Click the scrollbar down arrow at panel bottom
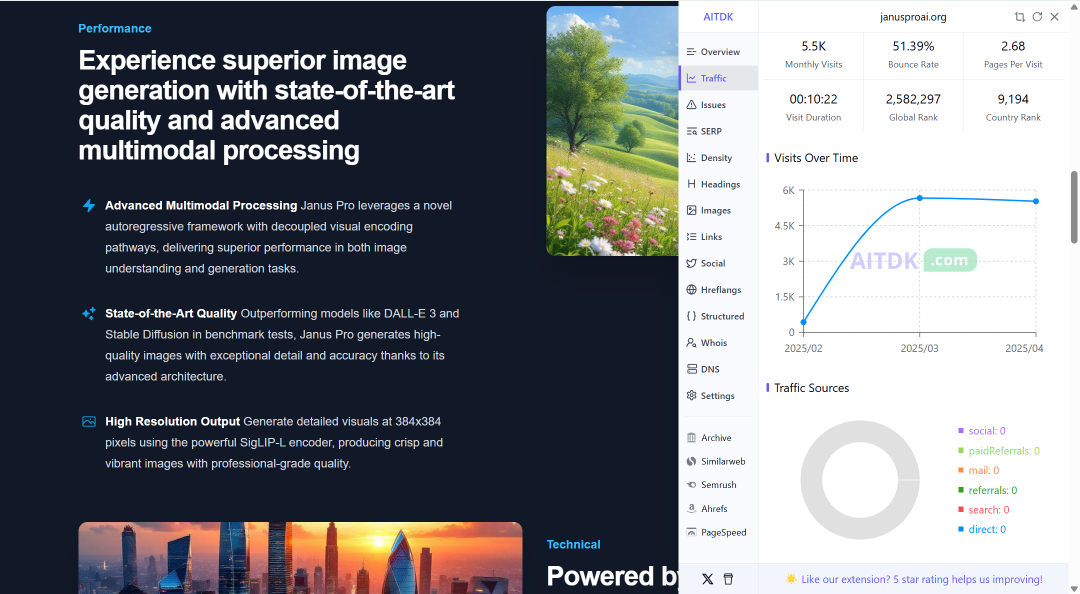Image resolution: width=1080 pixels, height=594 pixels. point(1074,587)
